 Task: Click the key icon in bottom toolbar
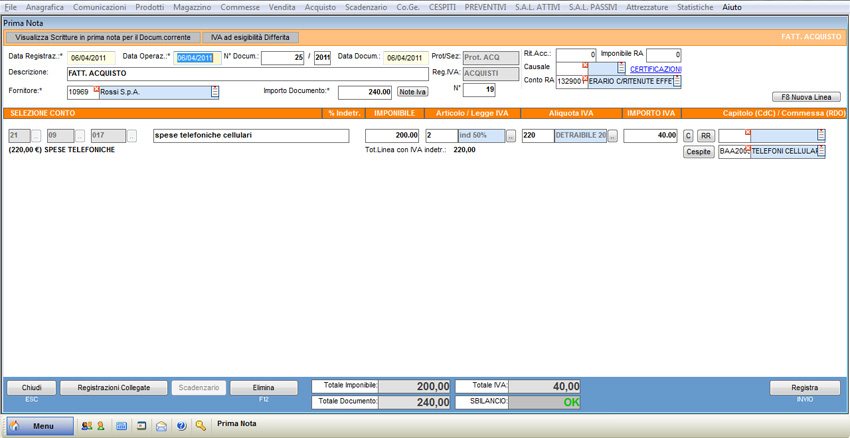[x=201, y=426]
